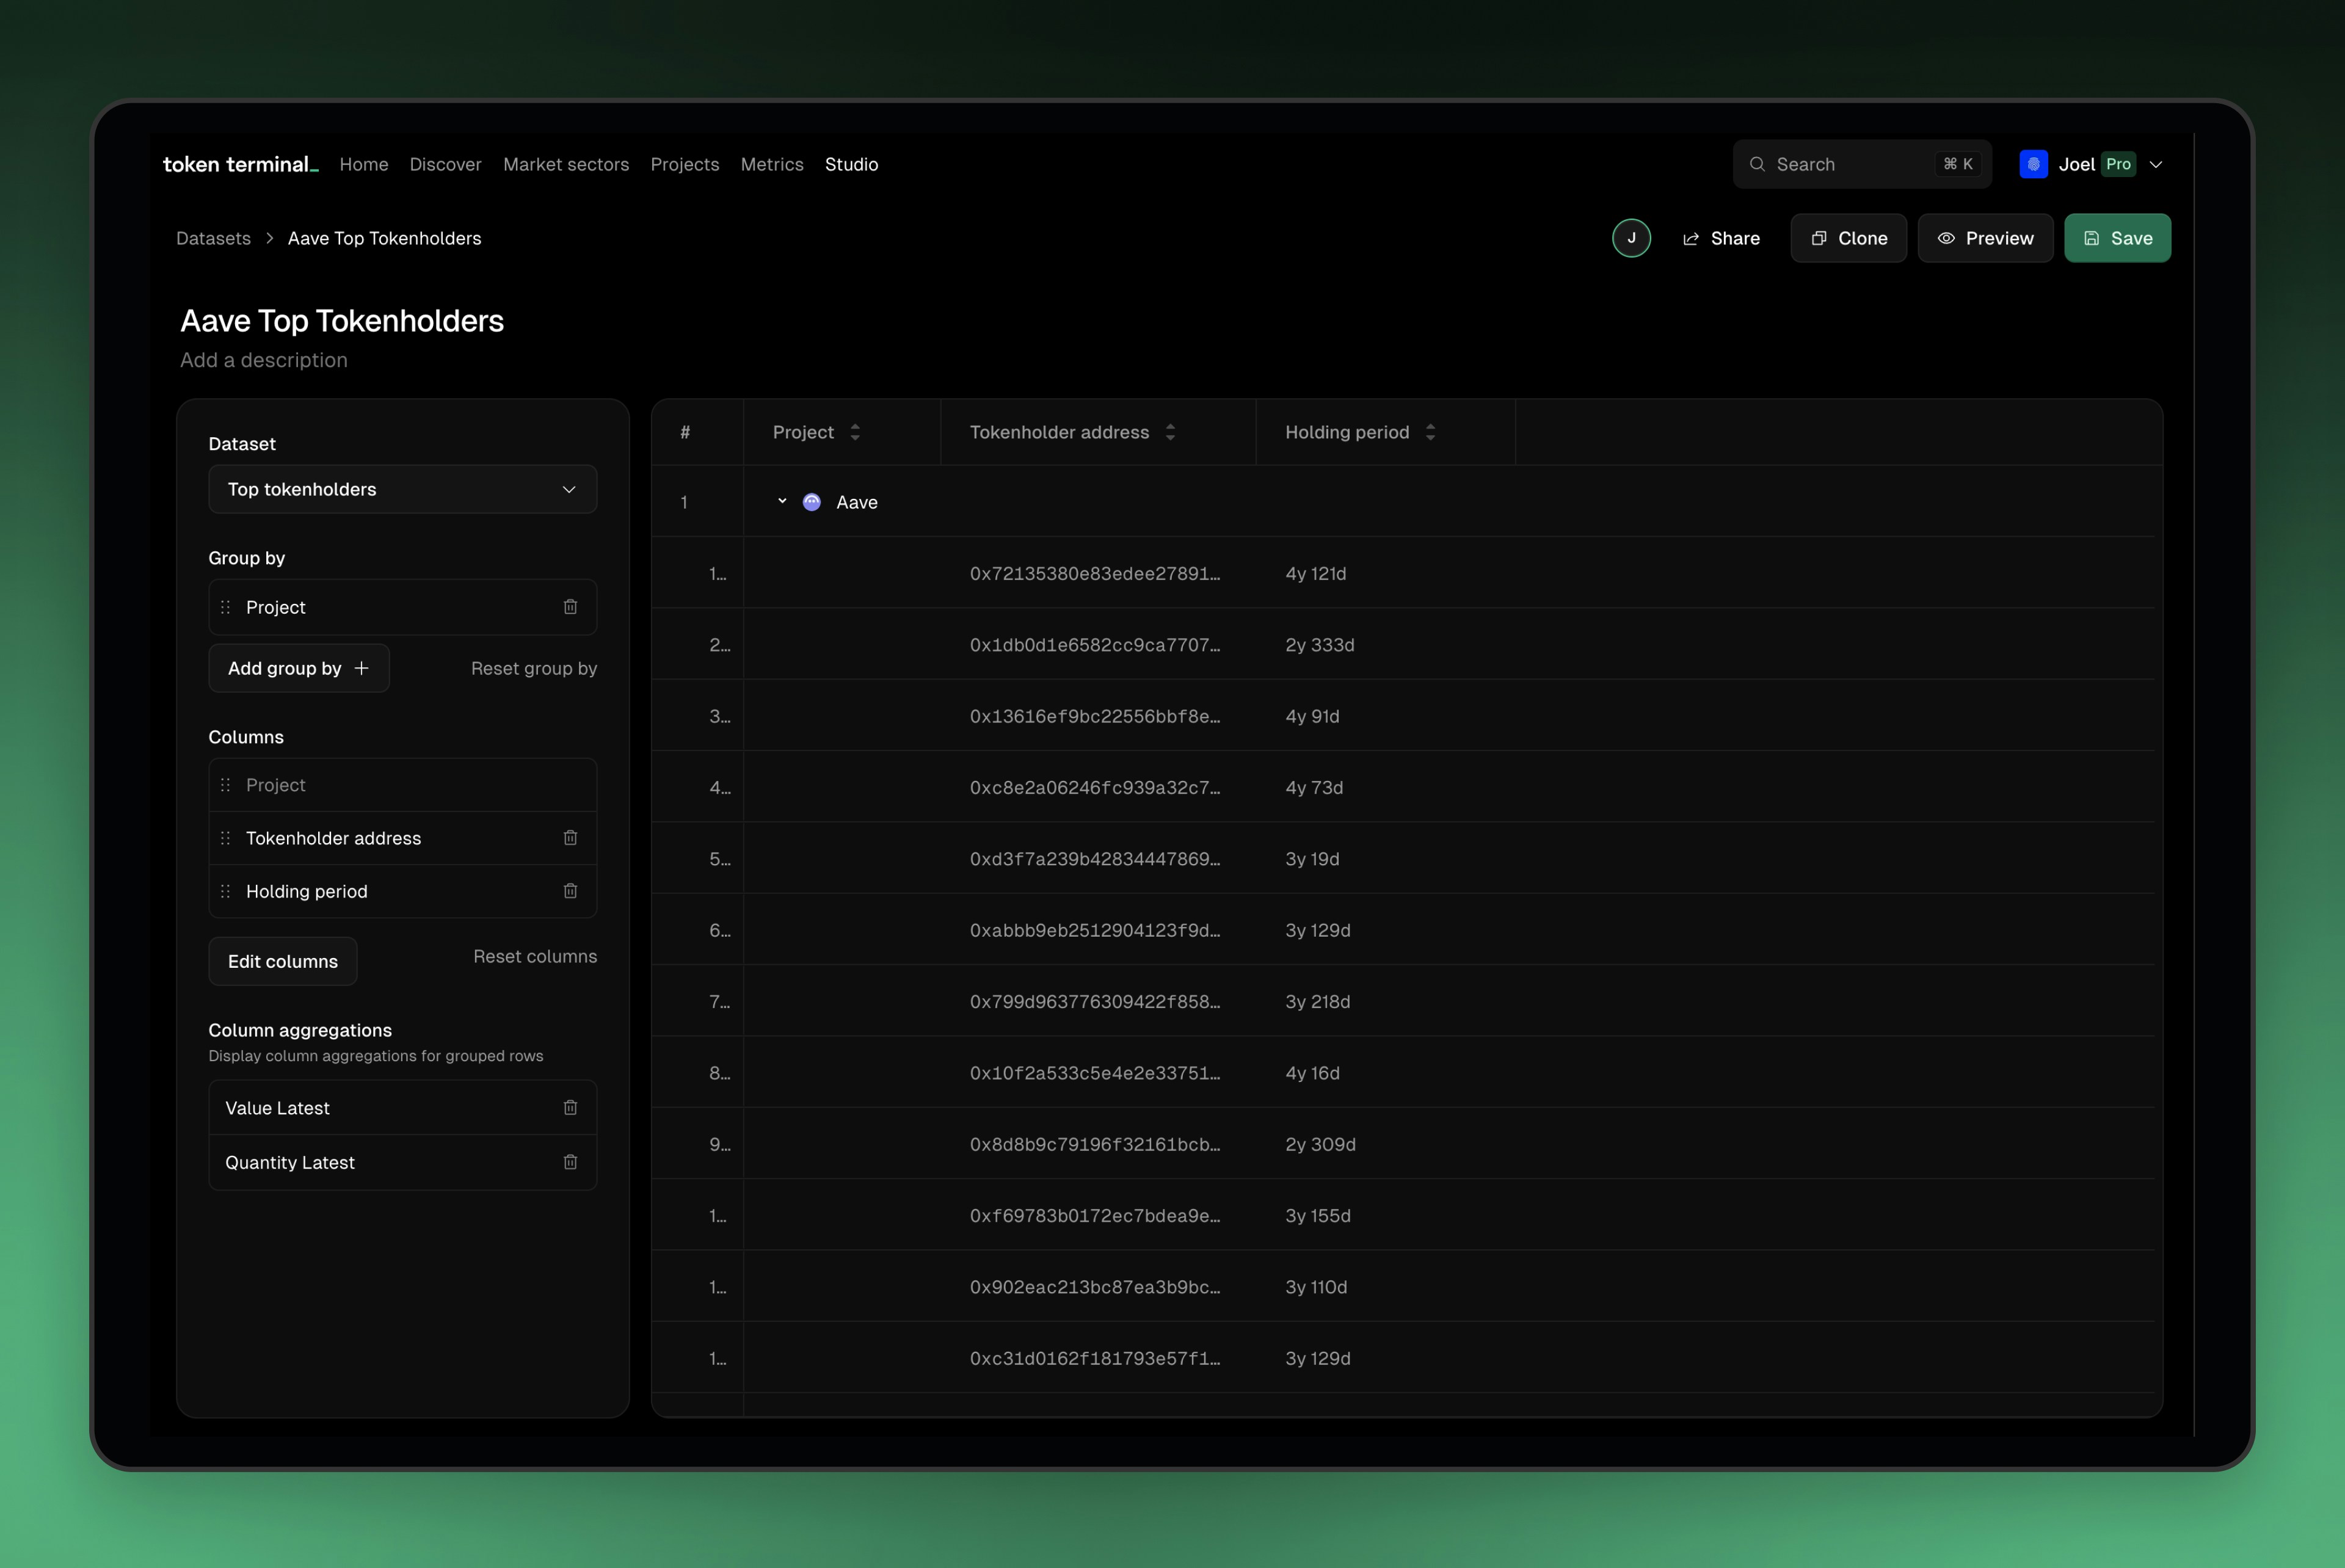Image resolution: width=2345 pixels, height=1568 pixels.
Task: Open the Discover nav item
Action: [x=445, y=164]
